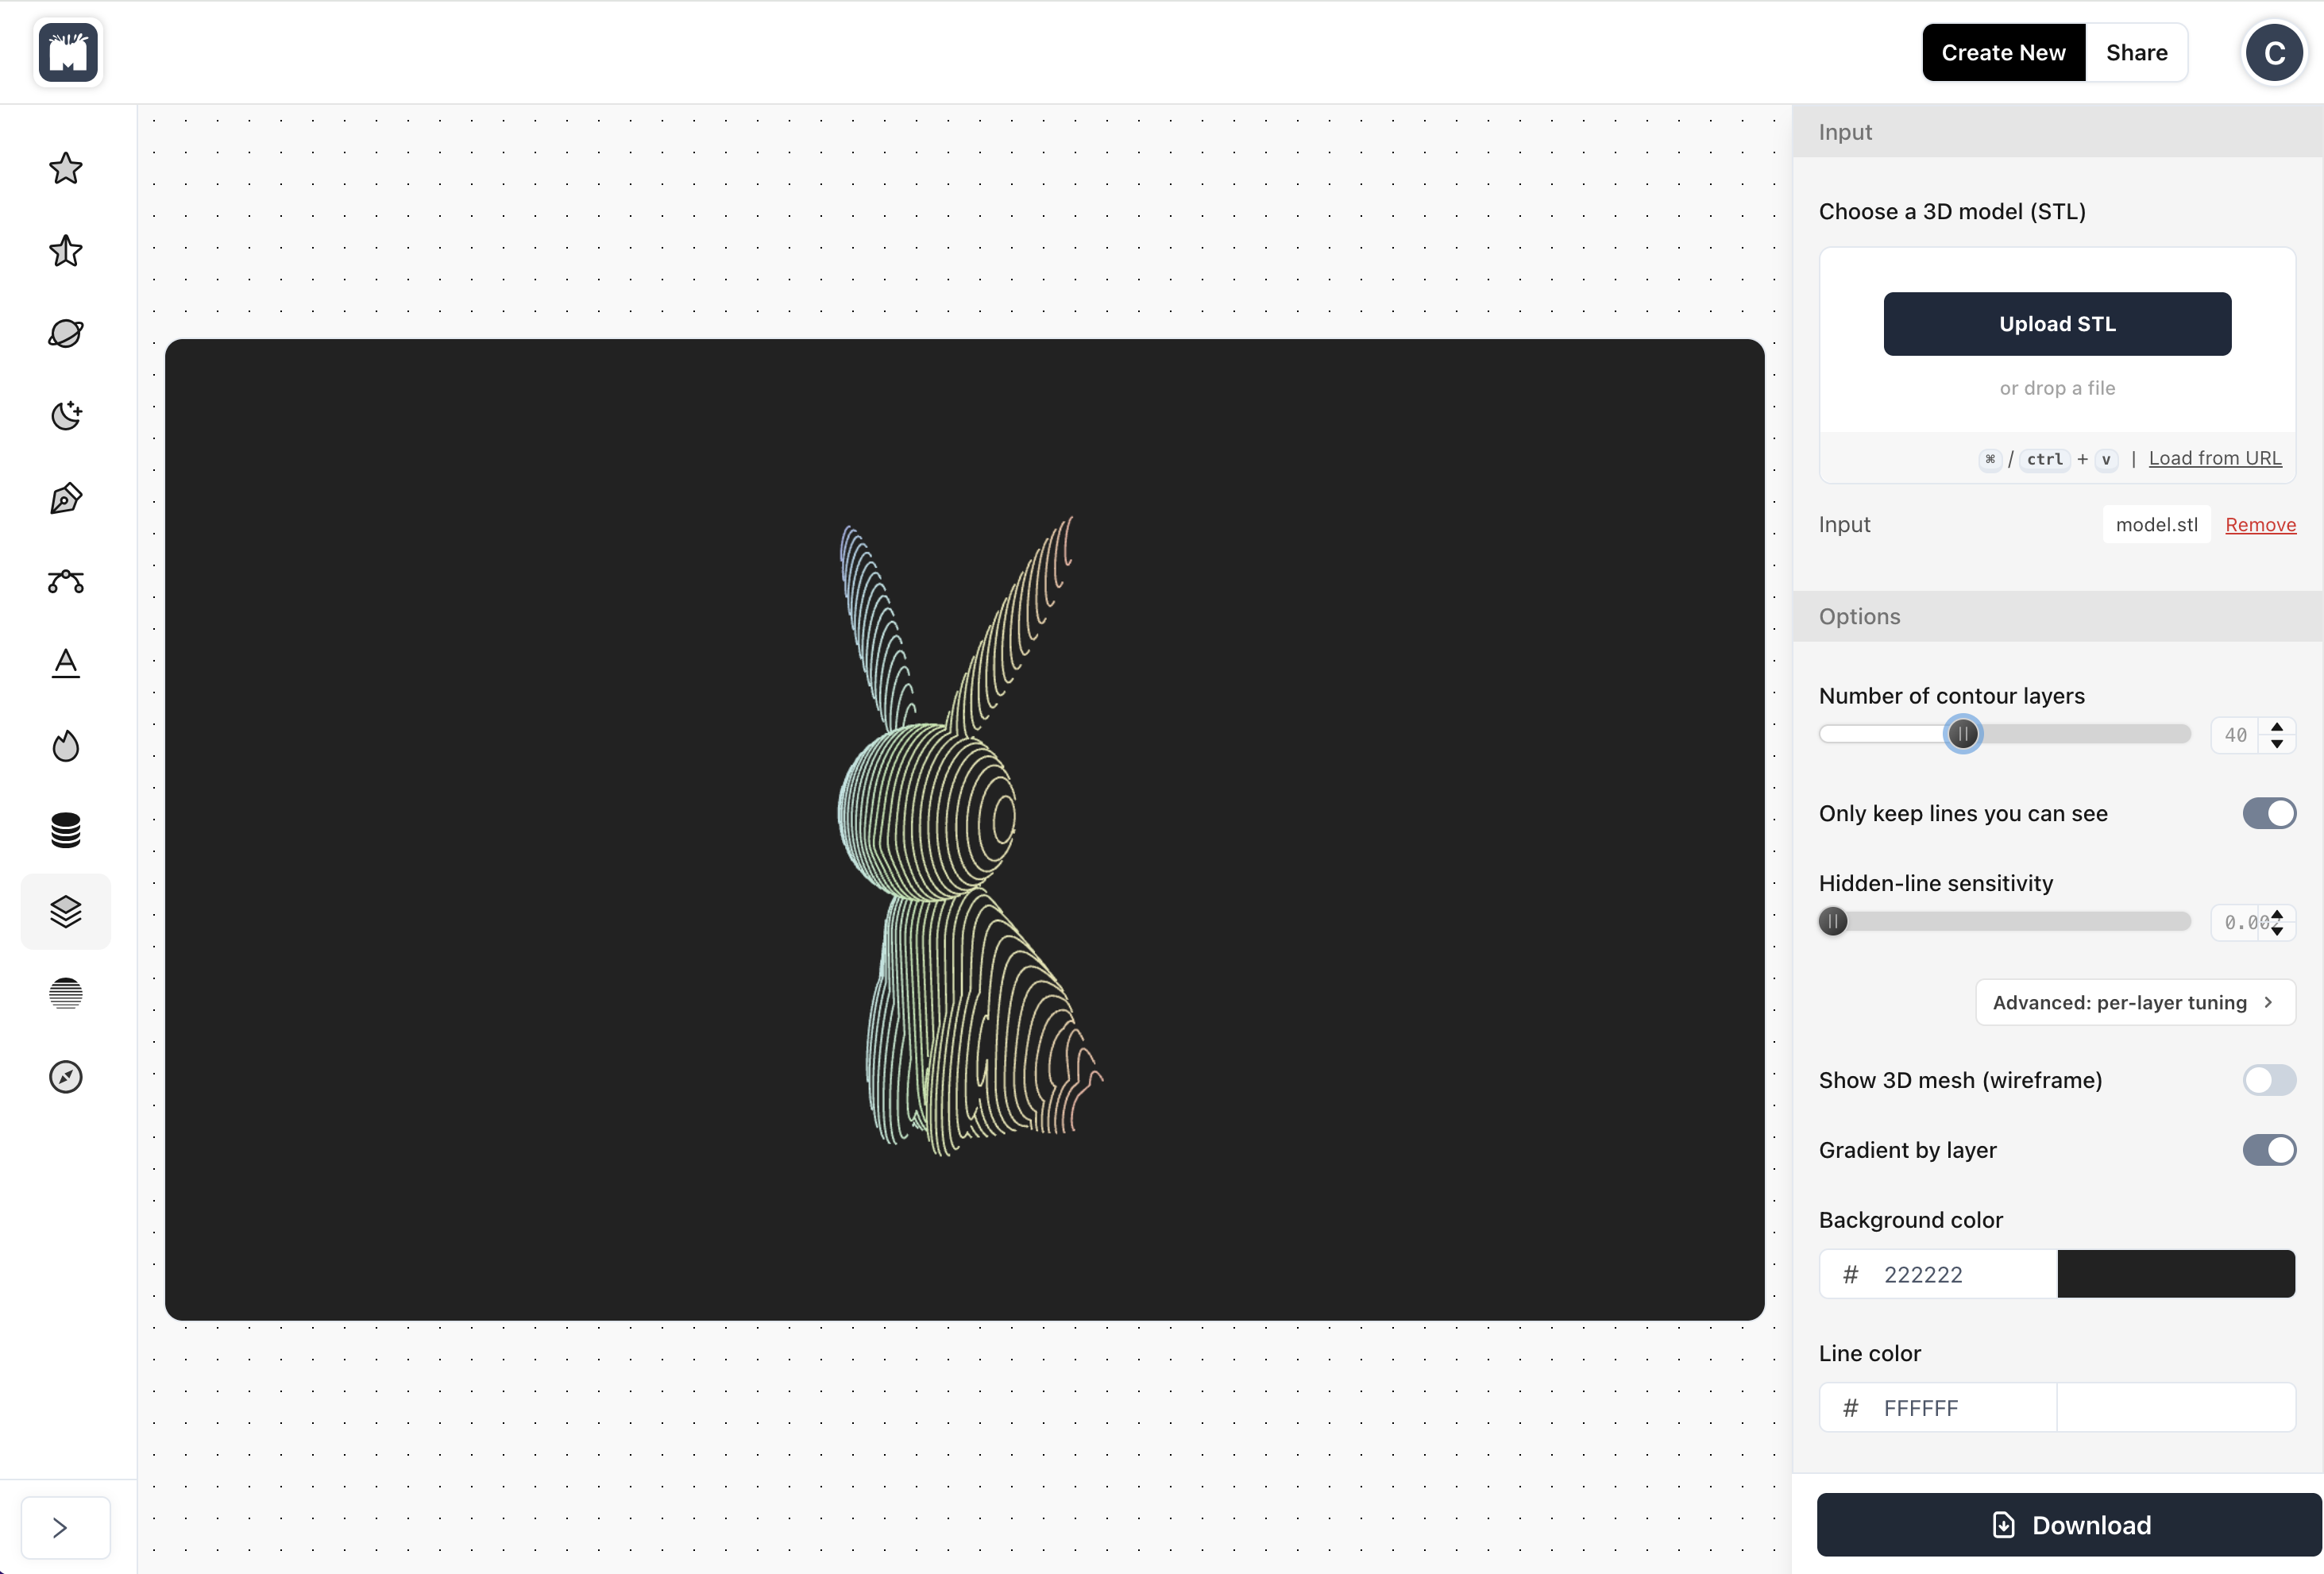Increase contour layers with stepper arrow
This screenshot has height=1574, width=2324.
[2277, 727]
